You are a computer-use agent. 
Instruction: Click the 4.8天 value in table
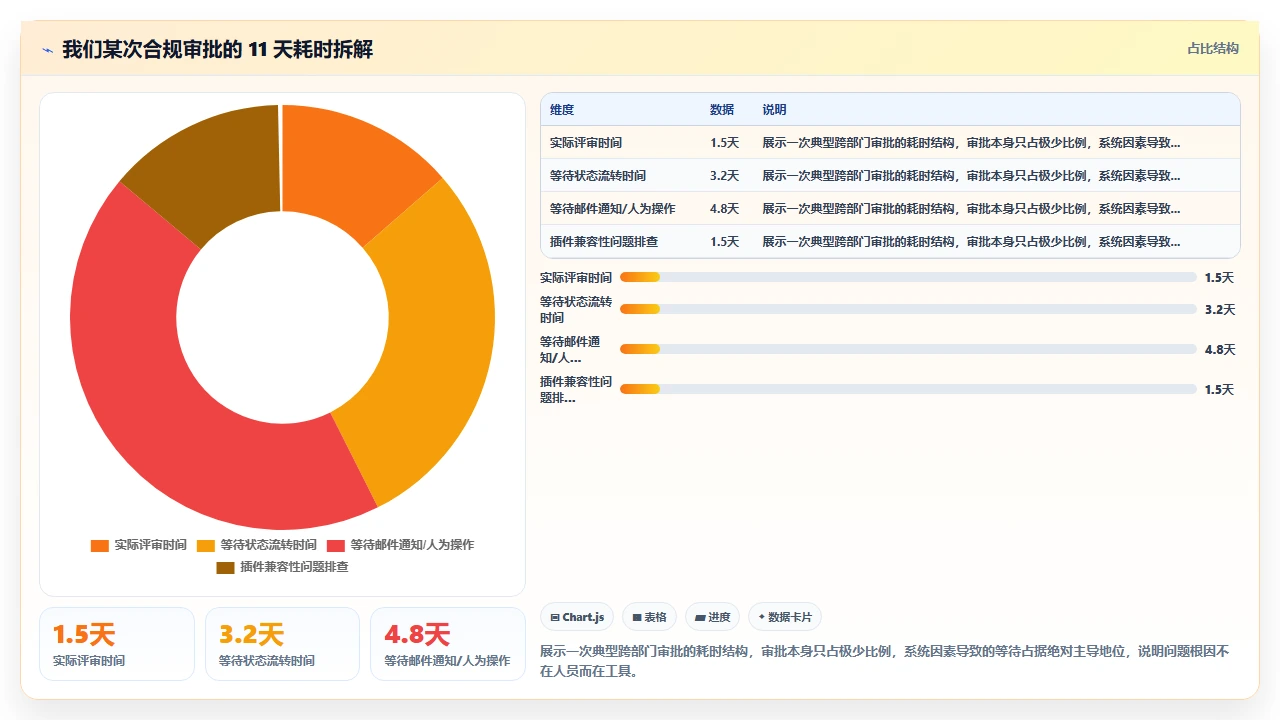tap(725, 209)
